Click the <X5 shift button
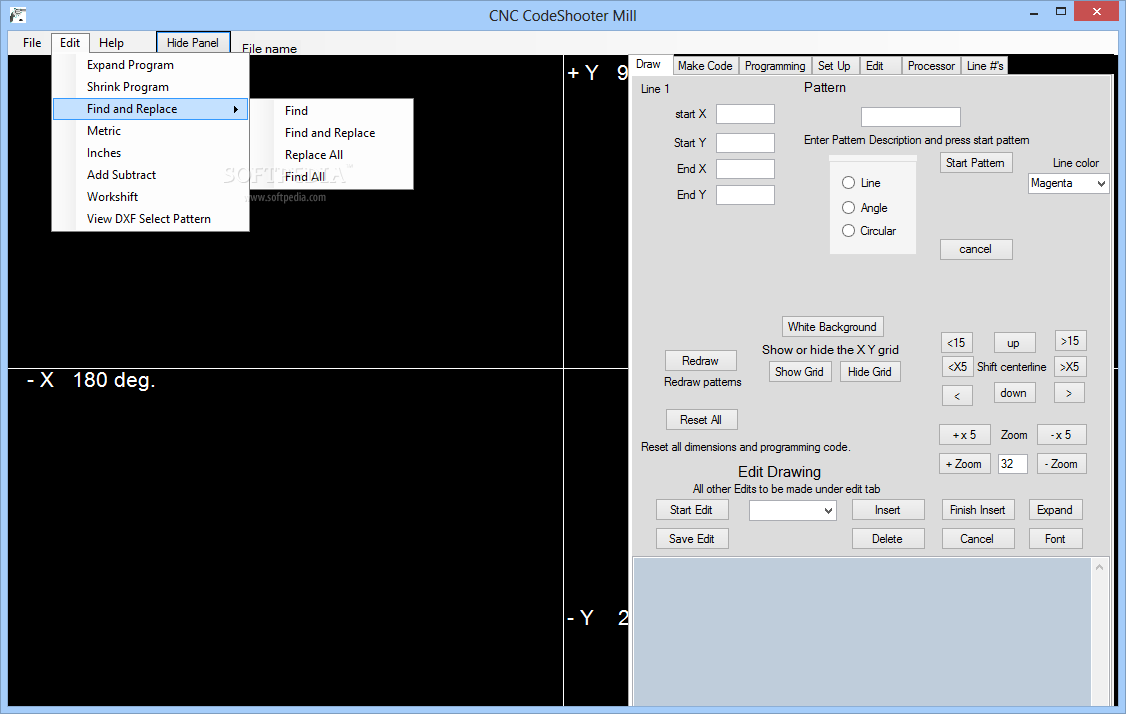 [x=957, y=366]
